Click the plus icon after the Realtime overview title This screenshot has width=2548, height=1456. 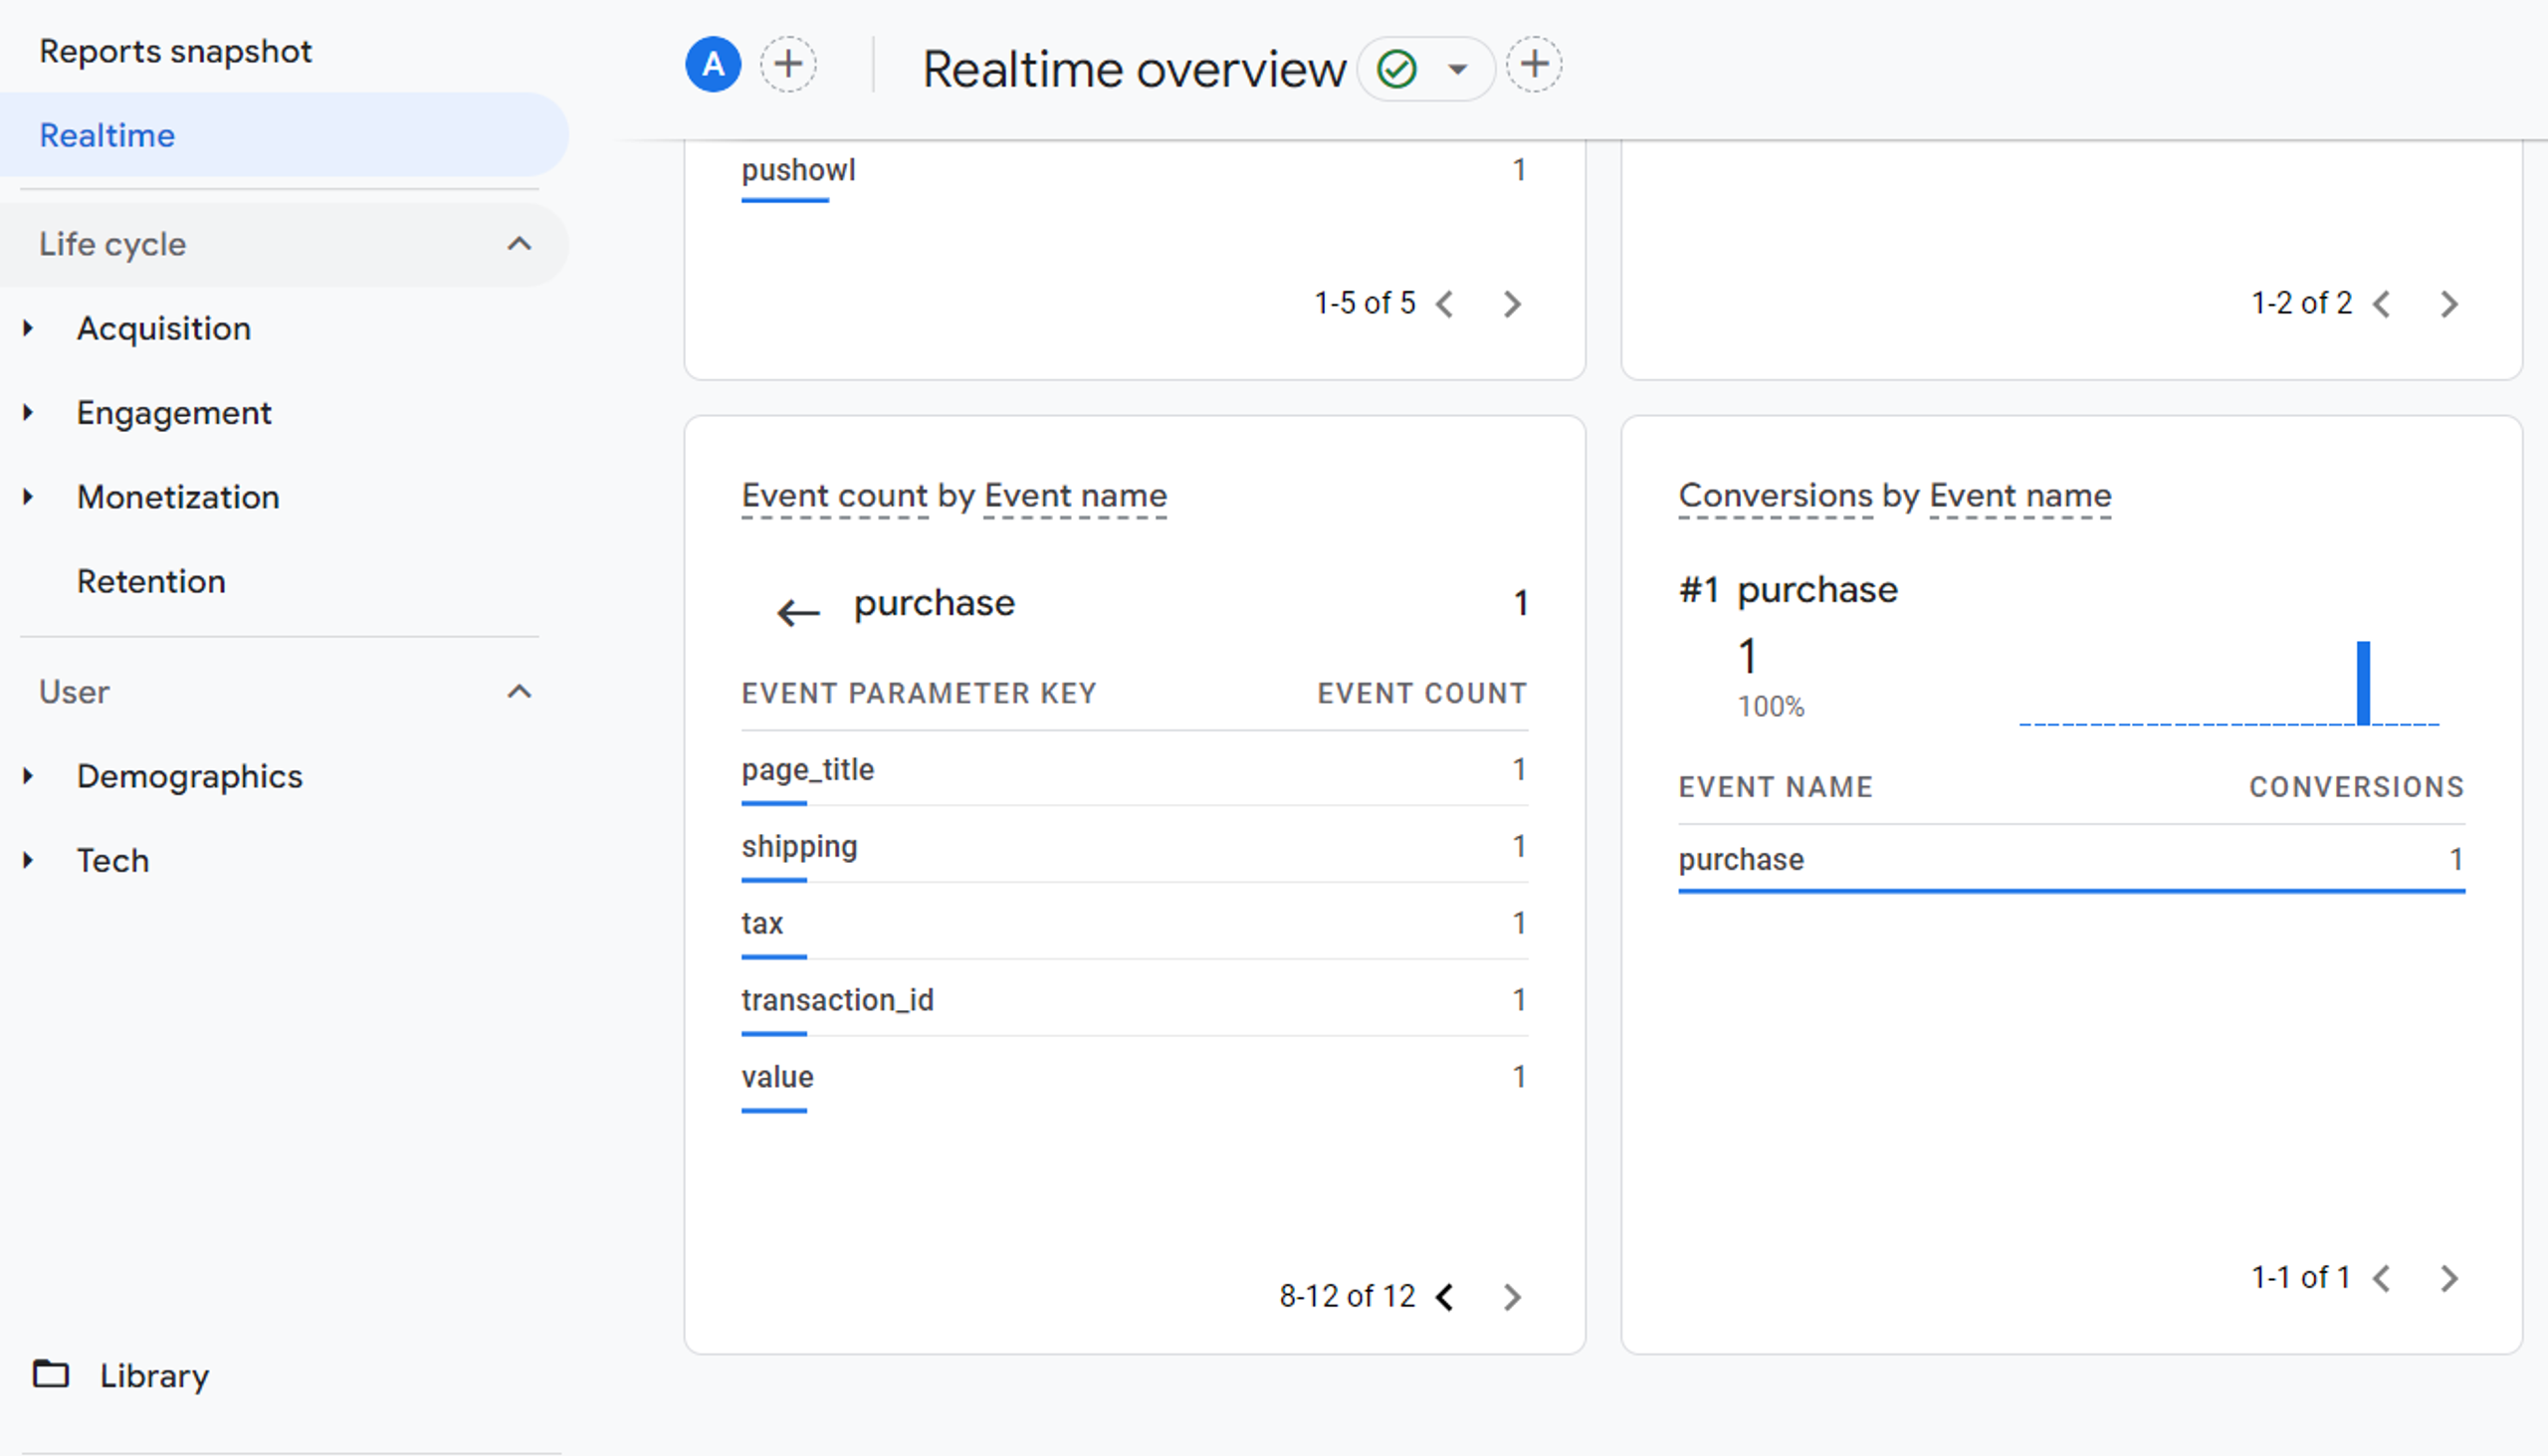[x=1534, y=65]
